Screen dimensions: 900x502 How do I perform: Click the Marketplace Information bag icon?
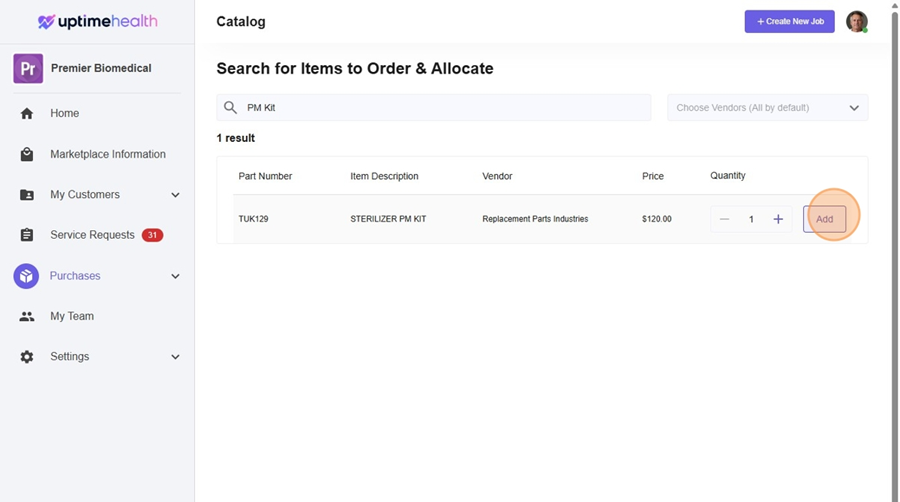[27, 155]
